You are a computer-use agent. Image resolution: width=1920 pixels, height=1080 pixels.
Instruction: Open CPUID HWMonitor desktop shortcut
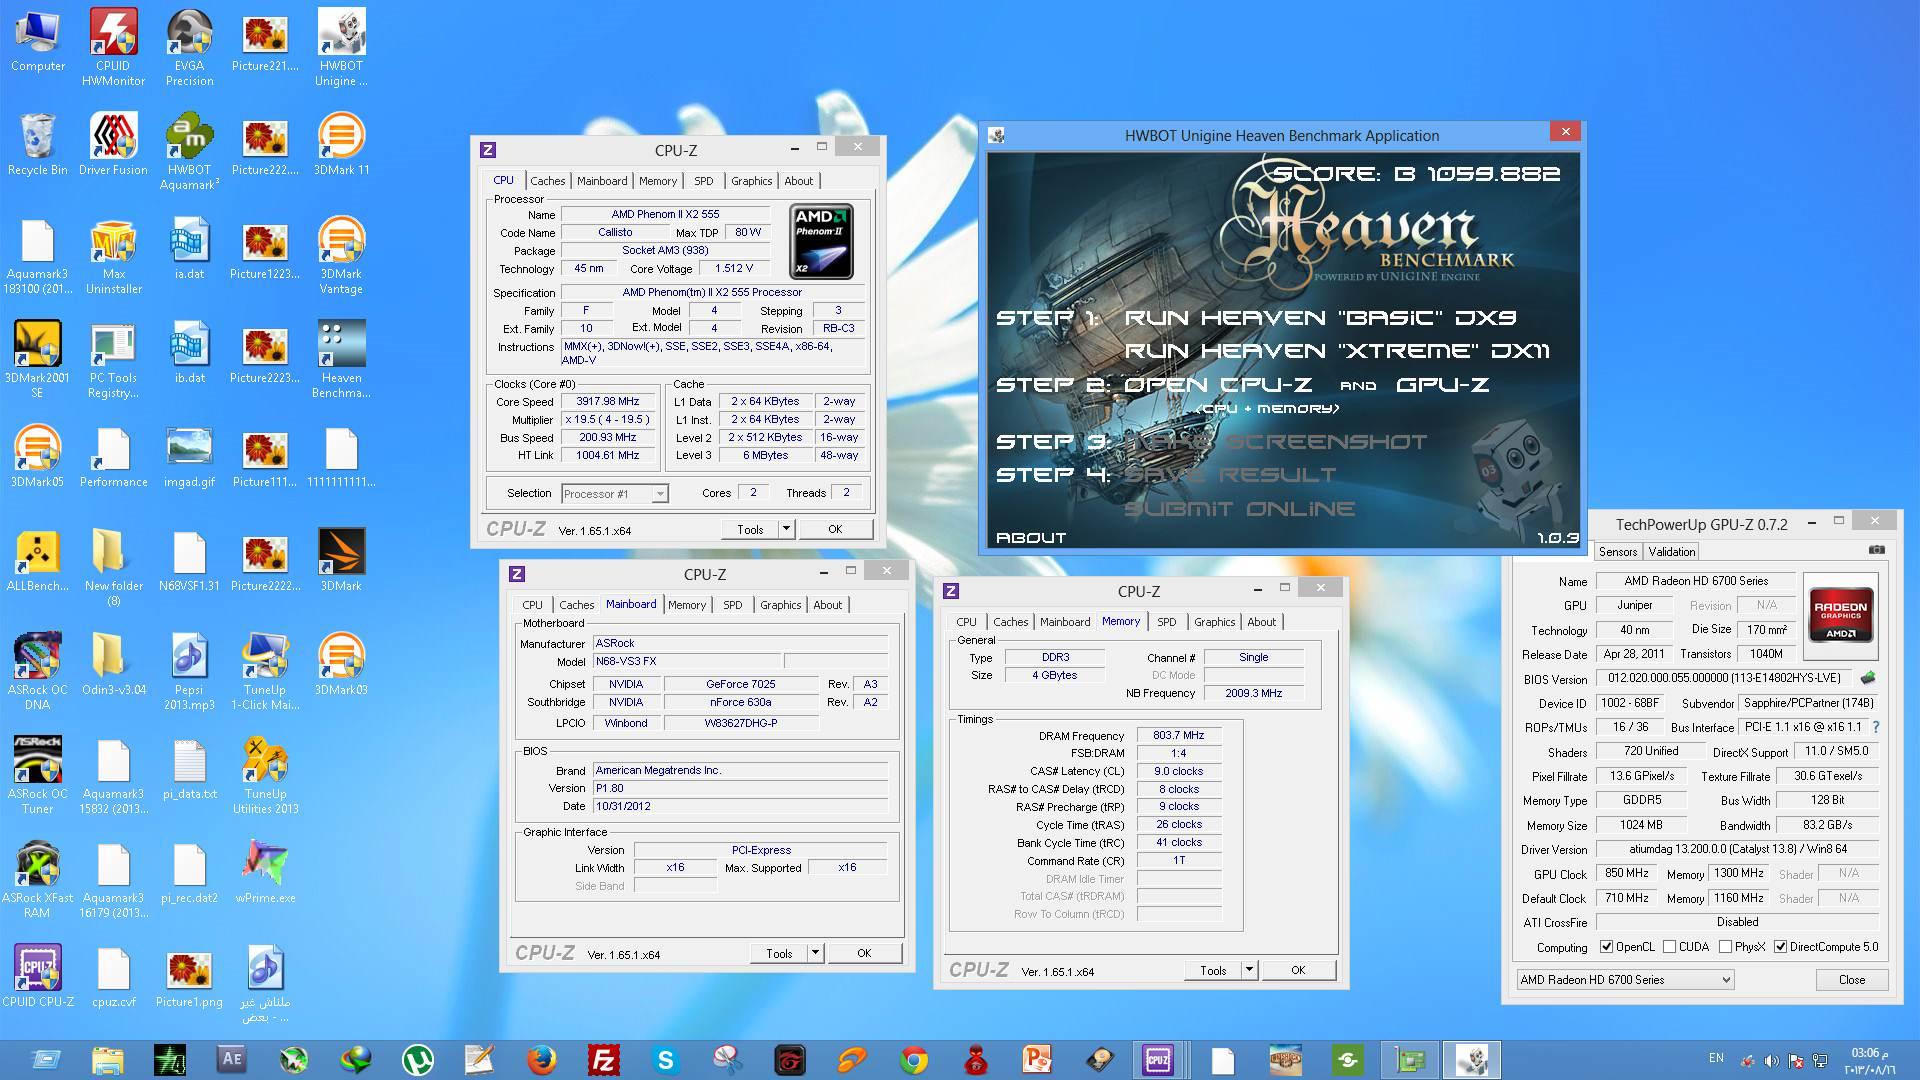click(113, 46)
